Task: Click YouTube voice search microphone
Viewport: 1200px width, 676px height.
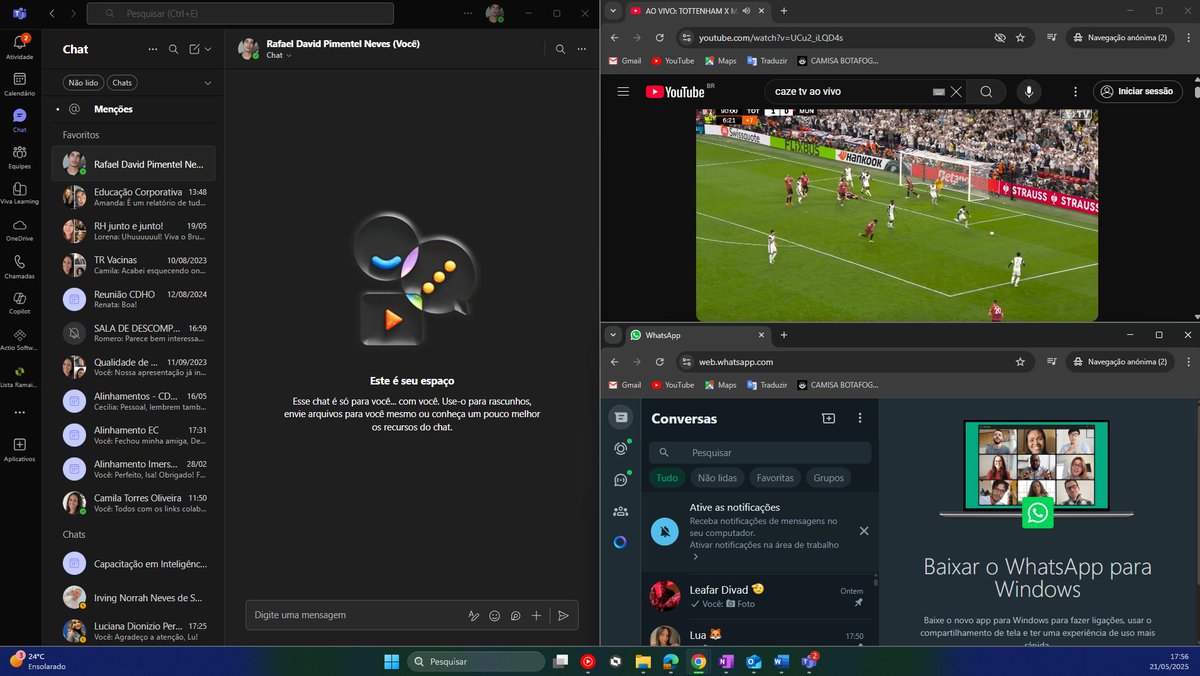Action: 1029,91
